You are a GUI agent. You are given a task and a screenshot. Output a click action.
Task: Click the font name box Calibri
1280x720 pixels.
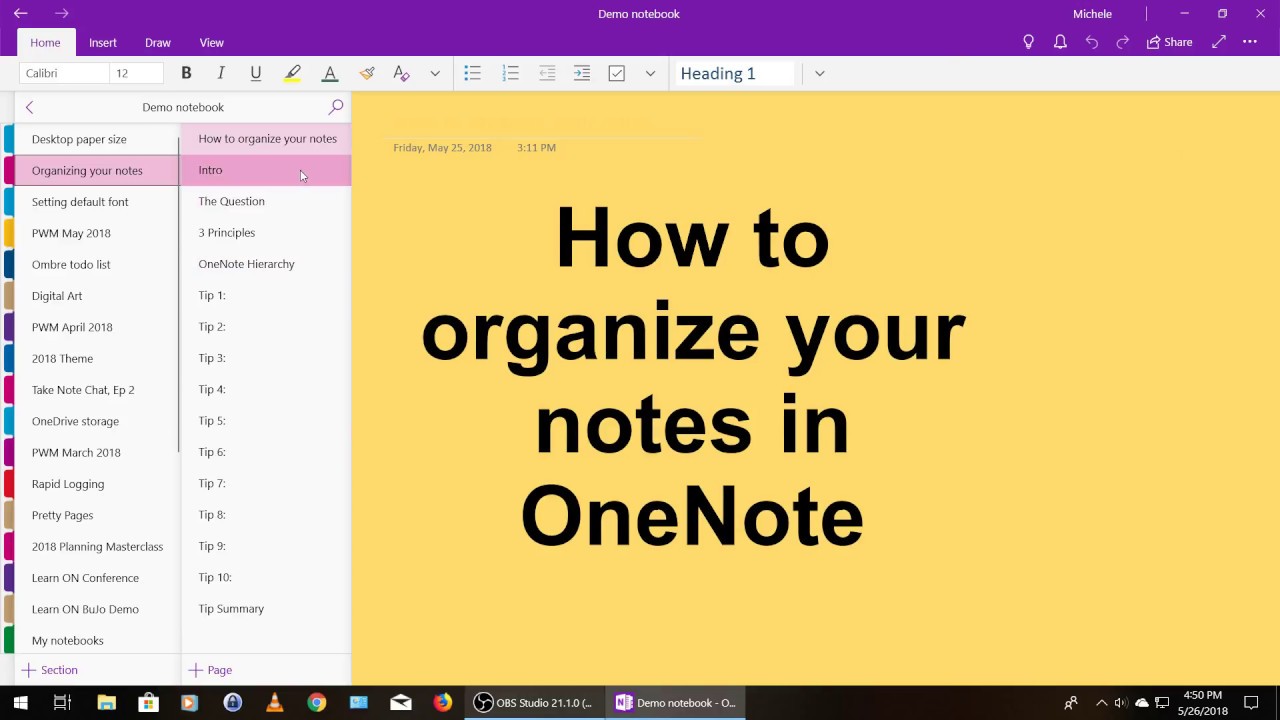64,73
